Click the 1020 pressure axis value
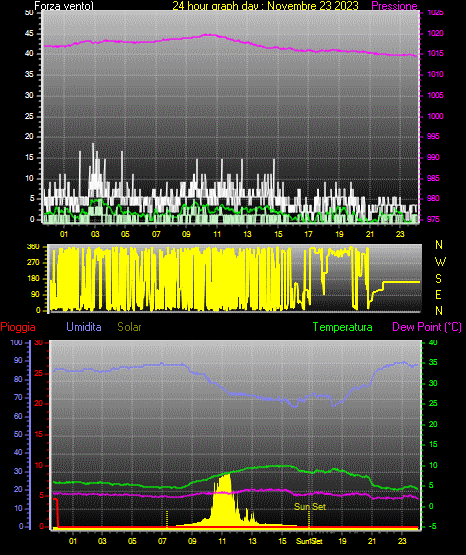Viewport: 466px width, 555px height. [x=435, y=33]
